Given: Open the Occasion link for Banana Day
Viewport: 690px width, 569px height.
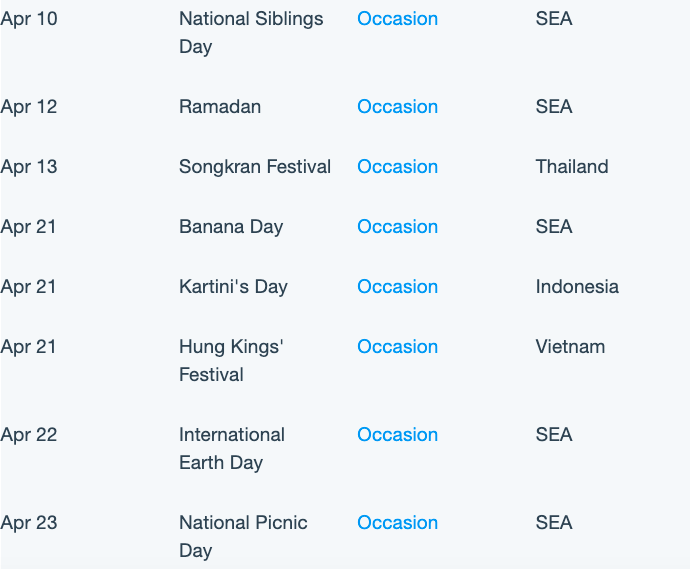Looking at the screenshot, I should click(x=397, y=227).
